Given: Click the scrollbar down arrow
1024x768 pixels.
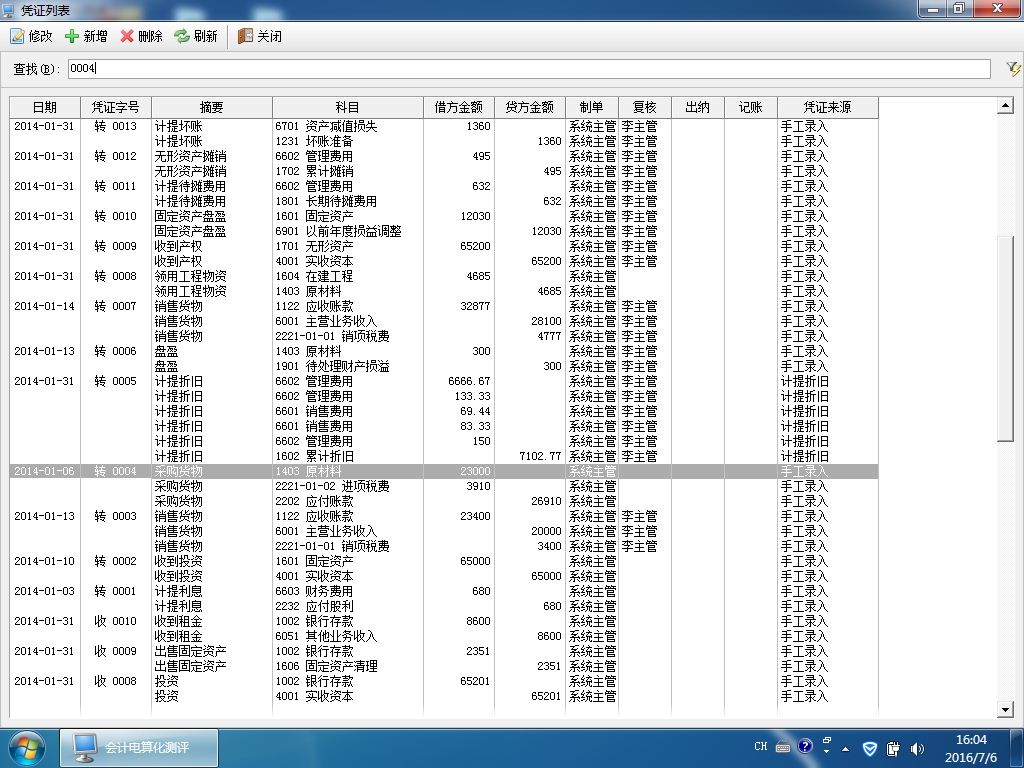Looking at the screenshot, I should pyautogui.click(x=1005, y=709).
